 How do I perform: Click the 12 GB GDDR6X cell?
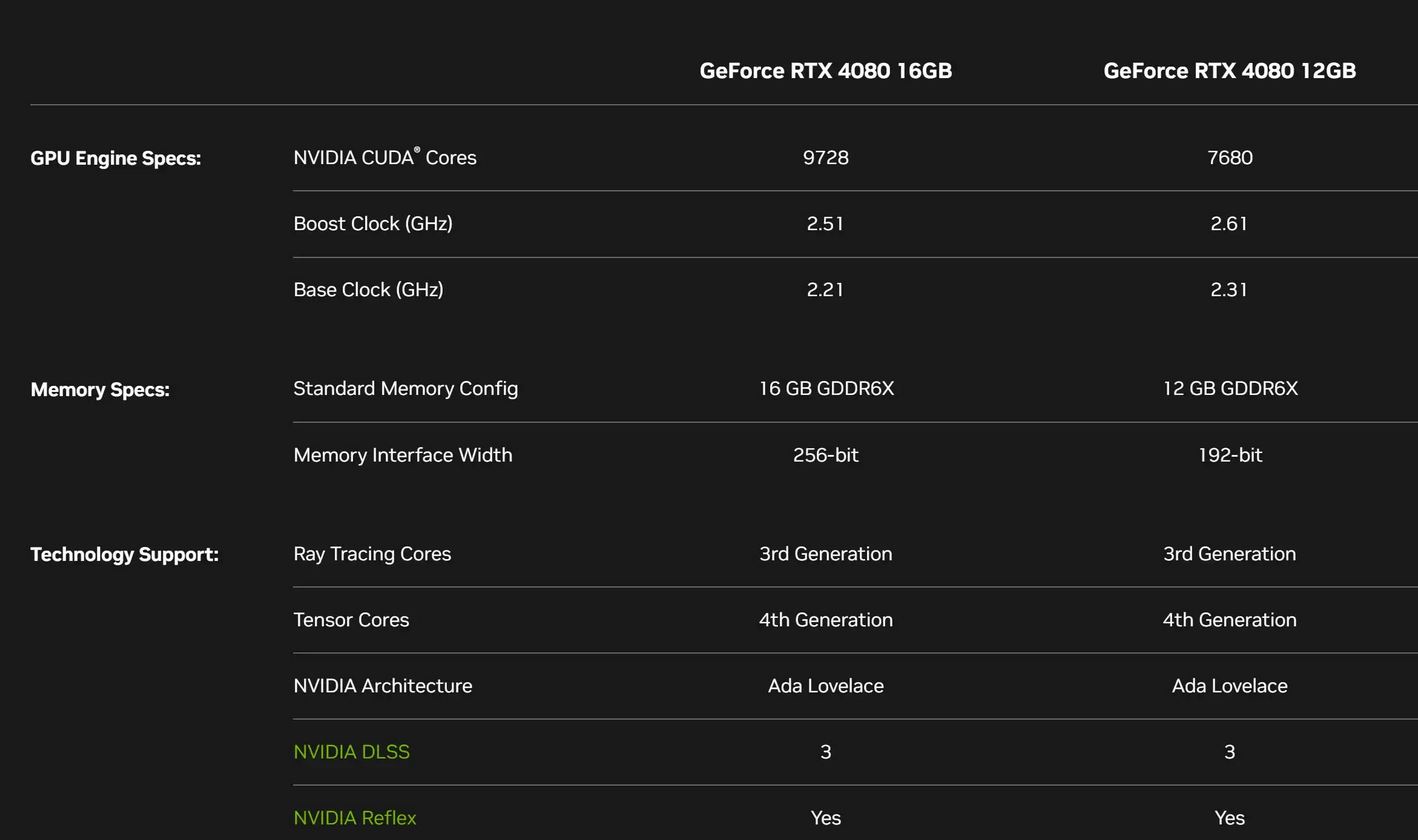[1230, 388]
